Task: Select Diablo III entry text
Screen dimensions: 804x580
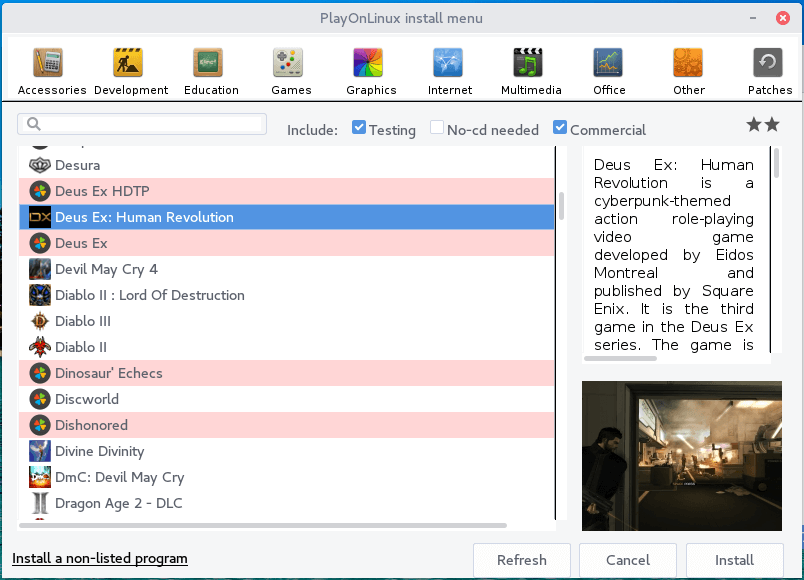Action: 83,321
